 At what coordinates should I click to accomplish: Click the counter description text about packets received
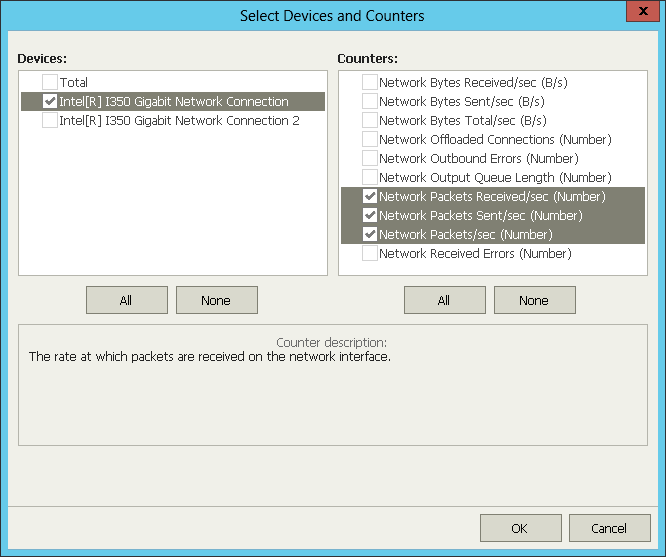pos(210,356)
